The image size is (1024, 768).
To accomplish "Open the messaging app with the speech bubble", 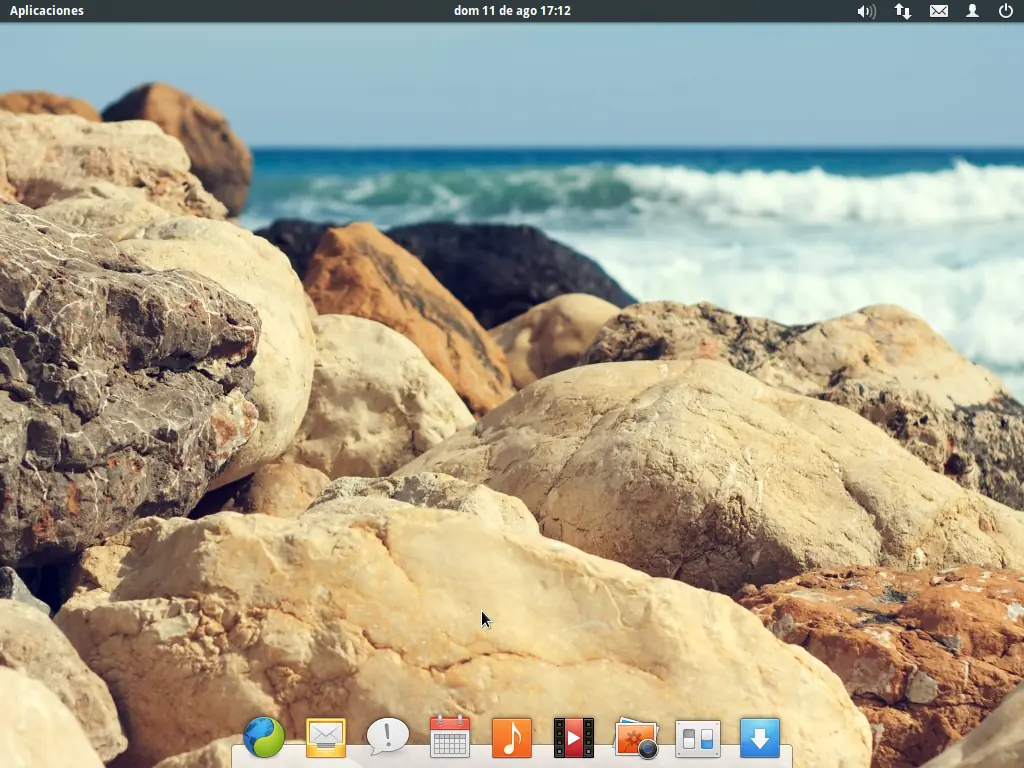I will [387, 737].
